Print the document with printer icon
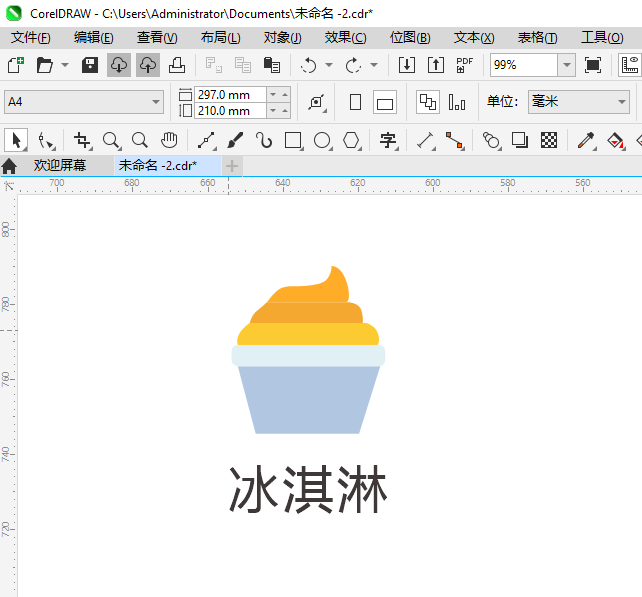The width and height of the screenshot is (642, 597). [177, 65]
